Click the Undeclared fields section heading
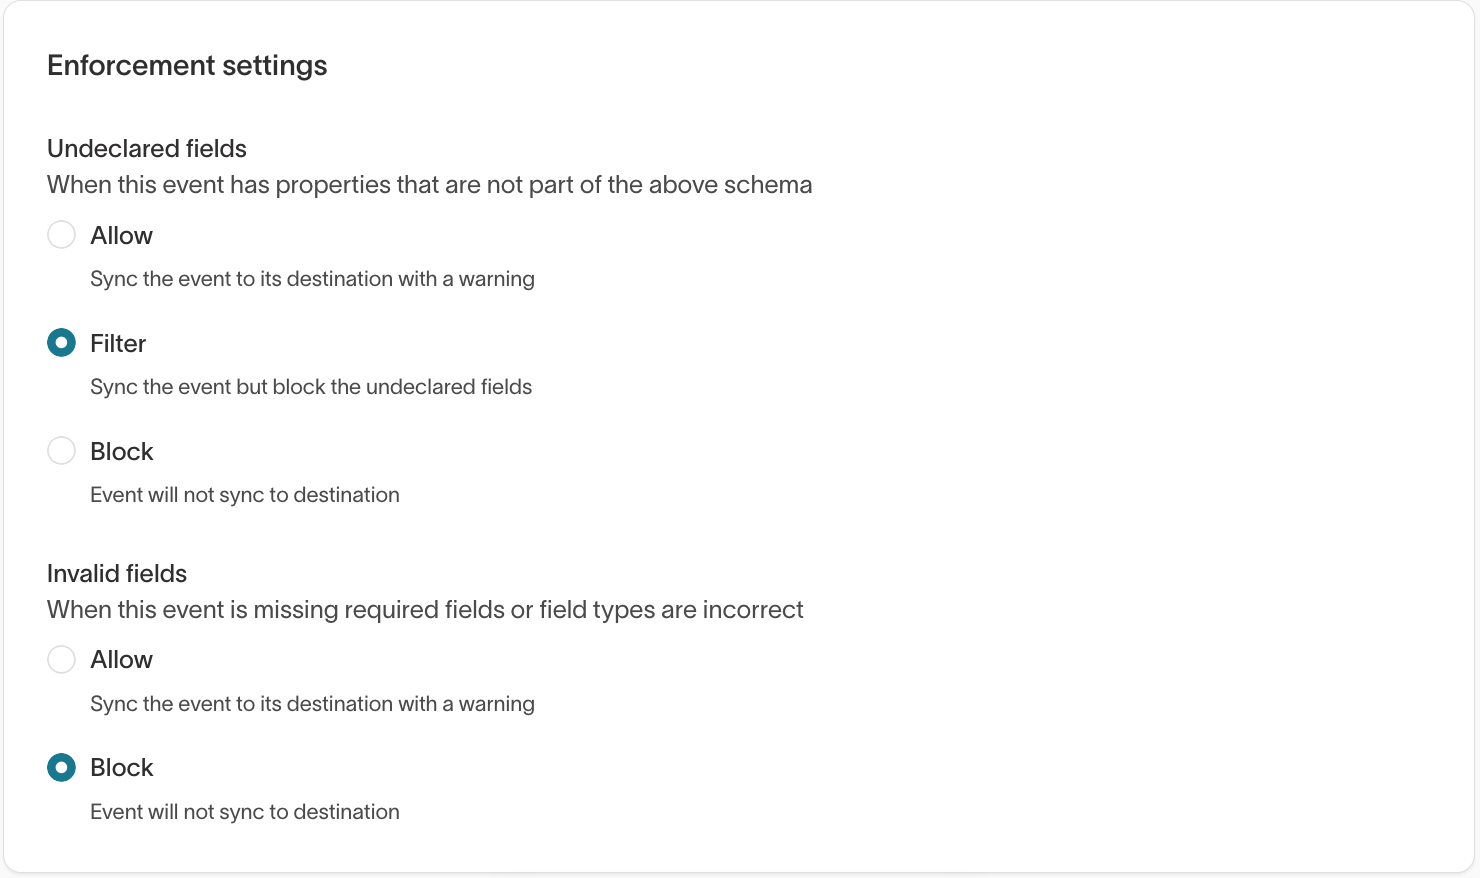The width and height of the screenshot is (1480, 878). coord(146,148)
